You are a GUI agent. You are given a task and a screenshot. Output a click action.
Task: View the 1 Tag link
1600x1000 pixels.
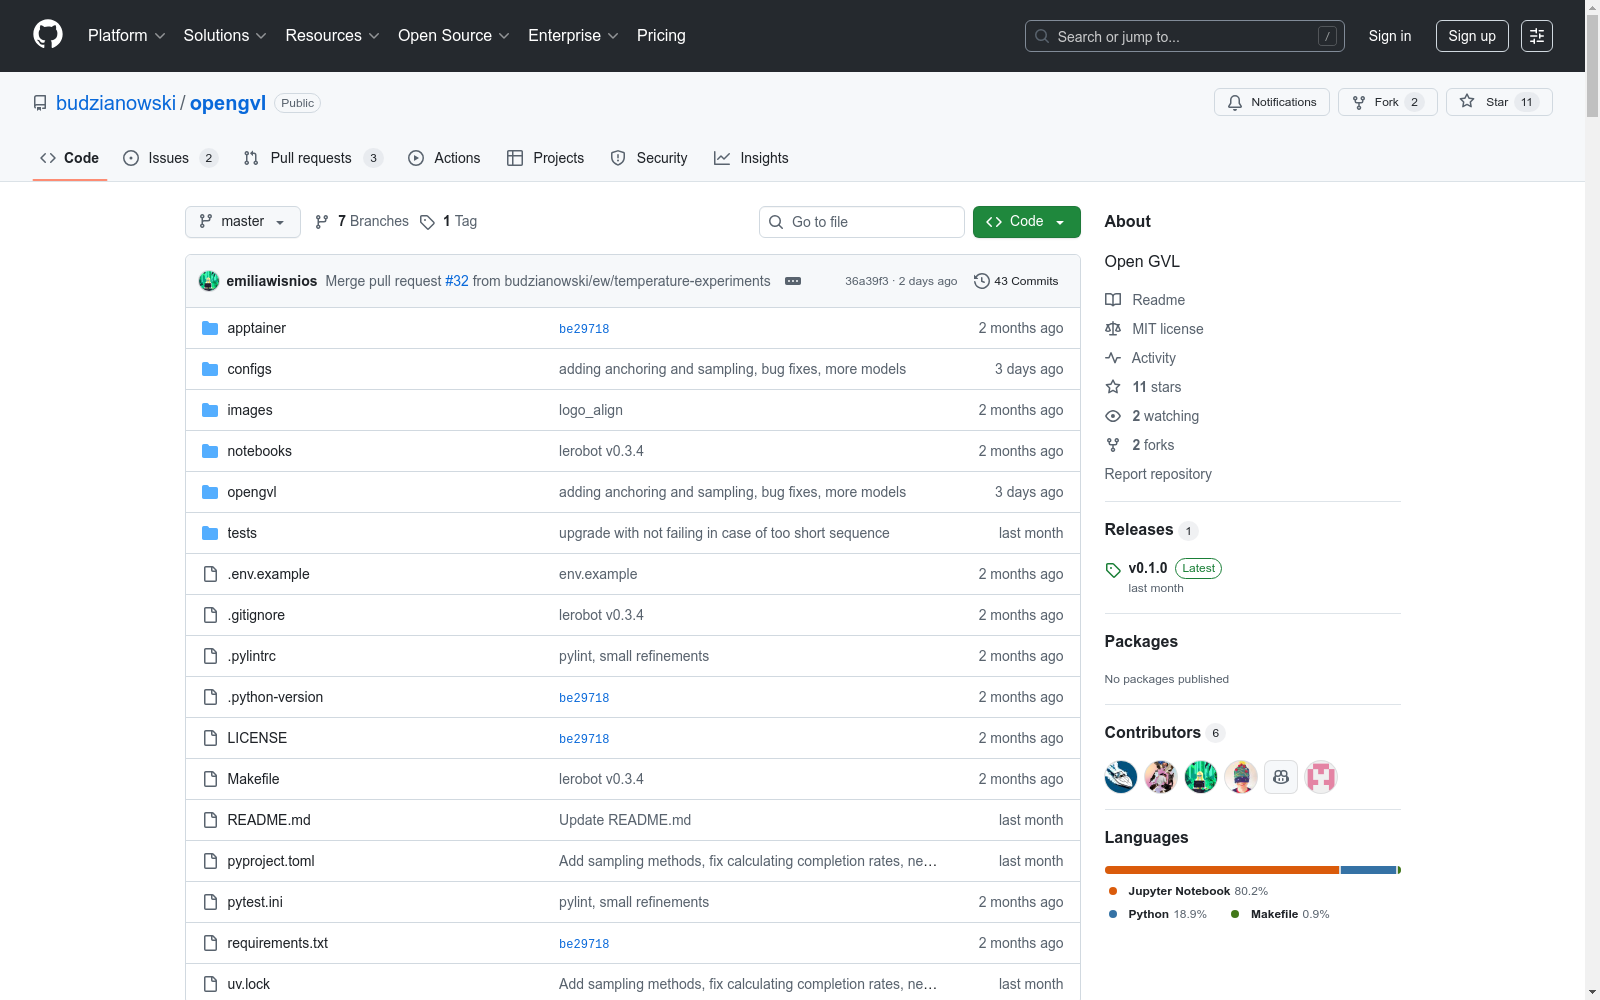click(449, 221)
